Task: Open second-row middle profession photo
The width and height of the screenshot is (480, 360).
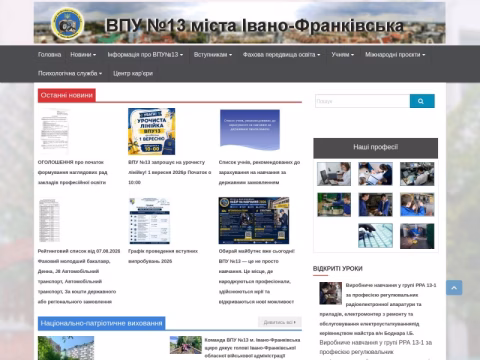Action: click(x=375, y=205)
